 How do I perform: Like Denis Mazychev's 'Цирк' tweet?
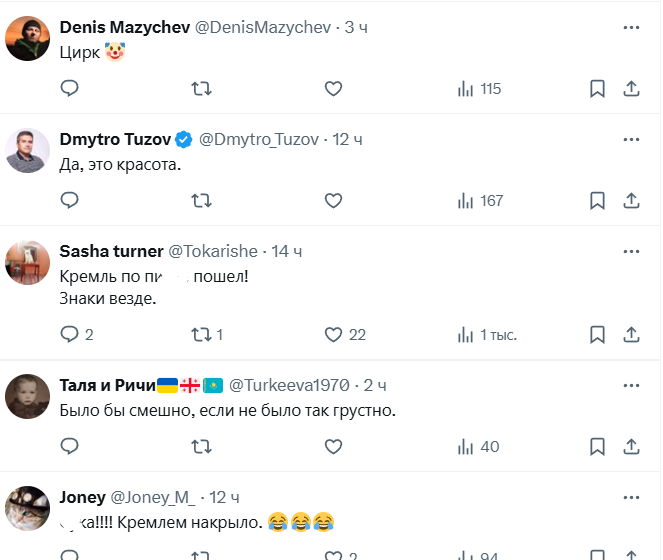coord(334,89)
